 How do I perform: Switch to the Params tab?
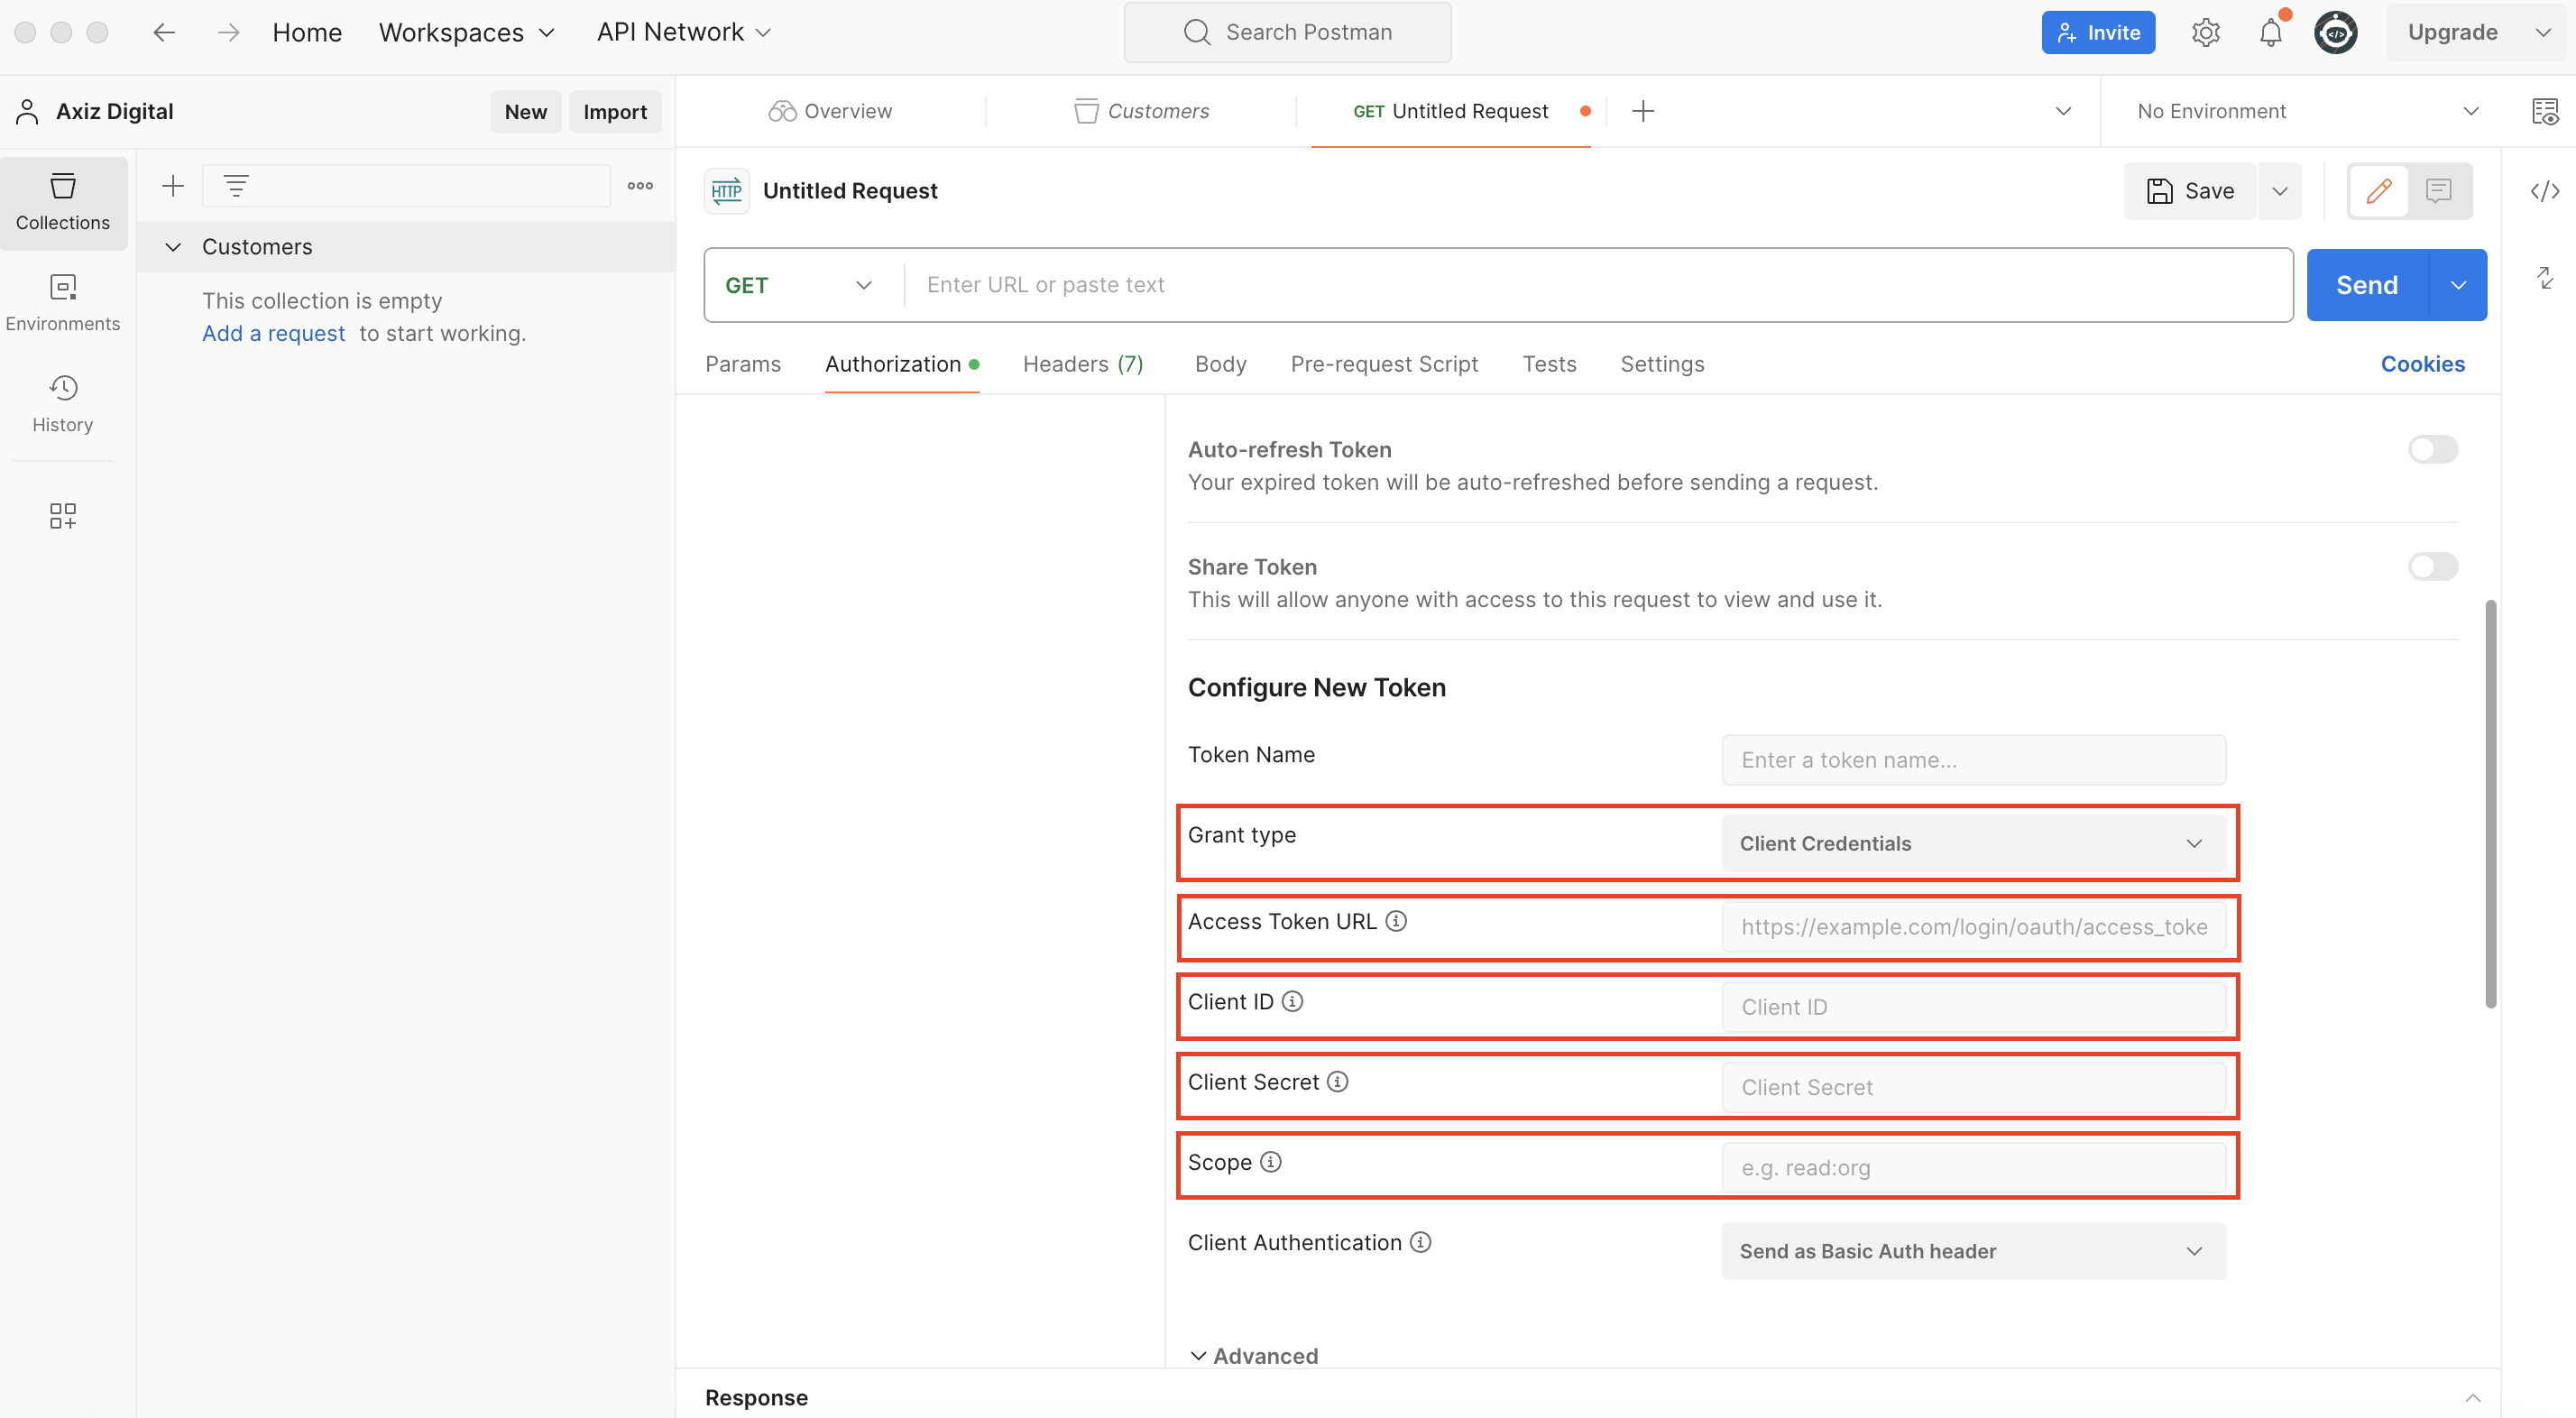click(x=742, y=364)
